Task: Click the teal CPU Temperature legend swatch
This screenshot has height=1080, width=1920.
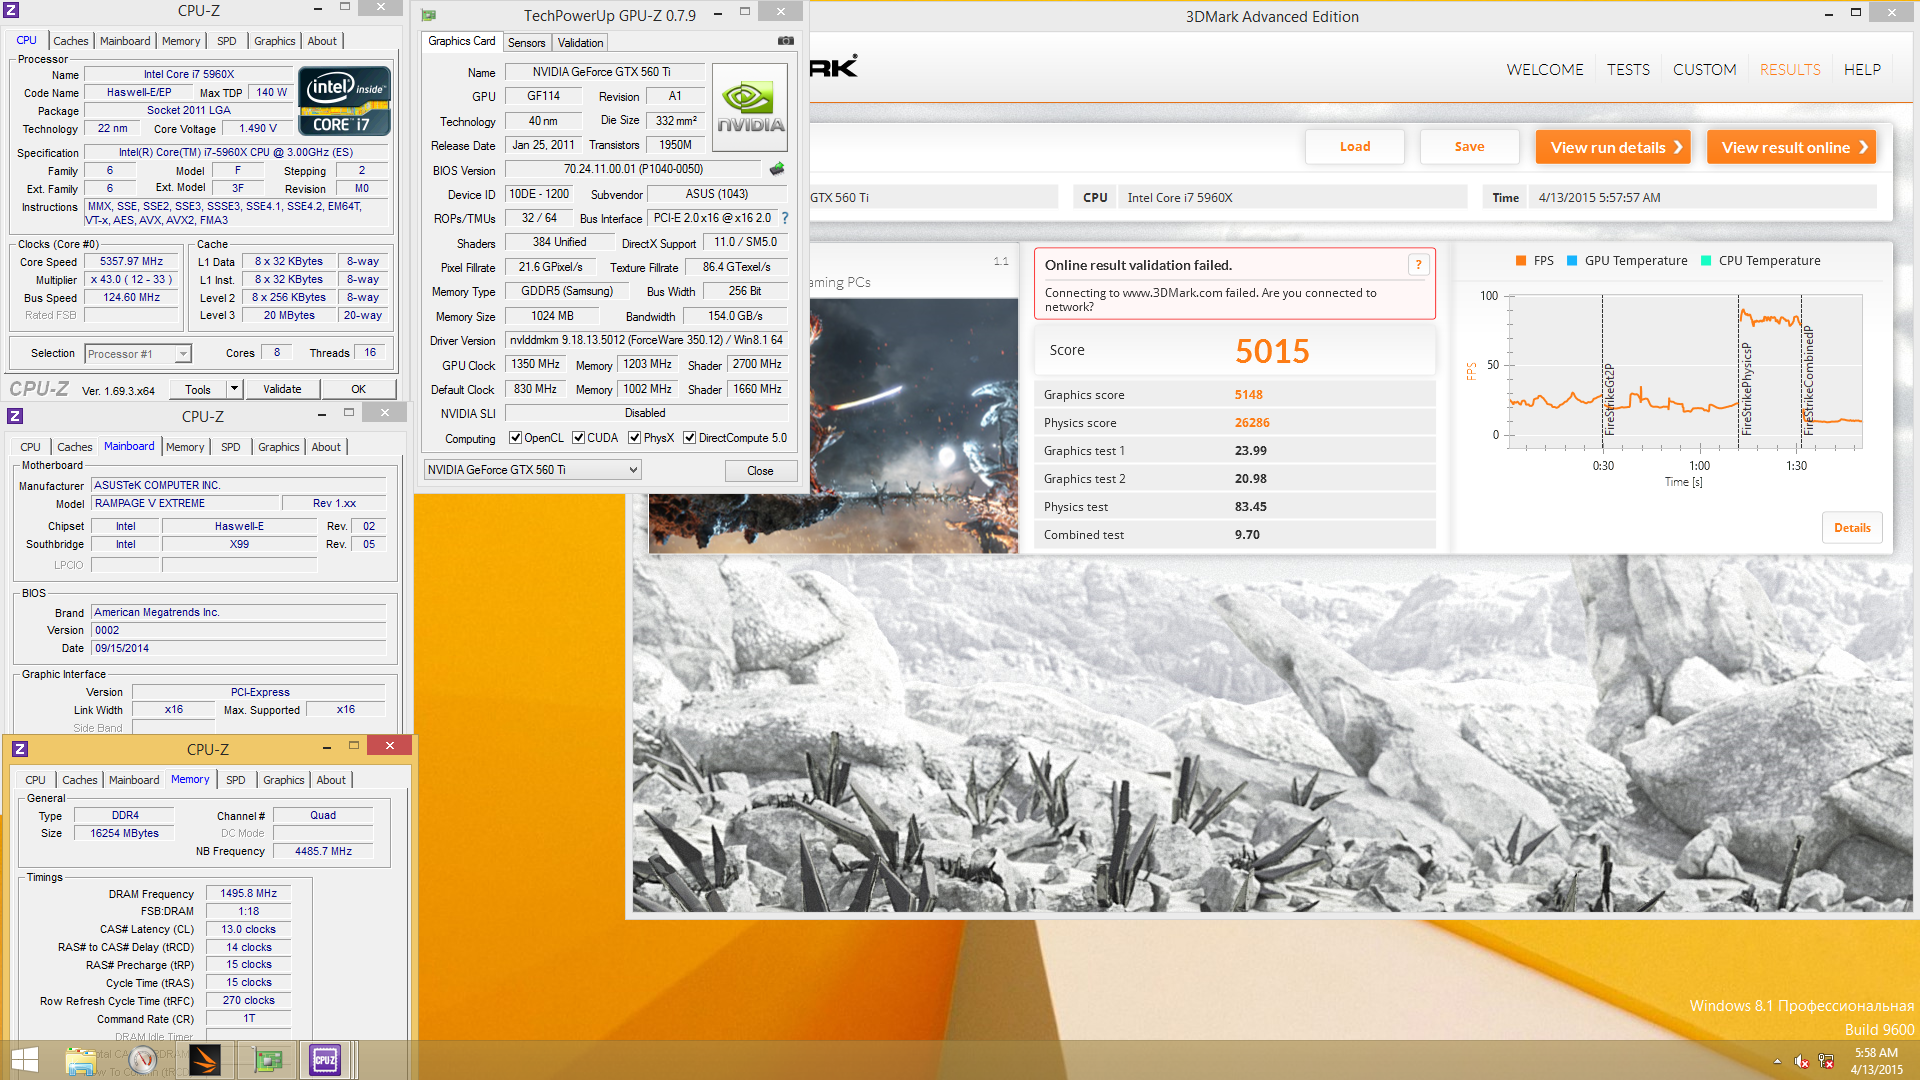Action: pos(1706,261)
